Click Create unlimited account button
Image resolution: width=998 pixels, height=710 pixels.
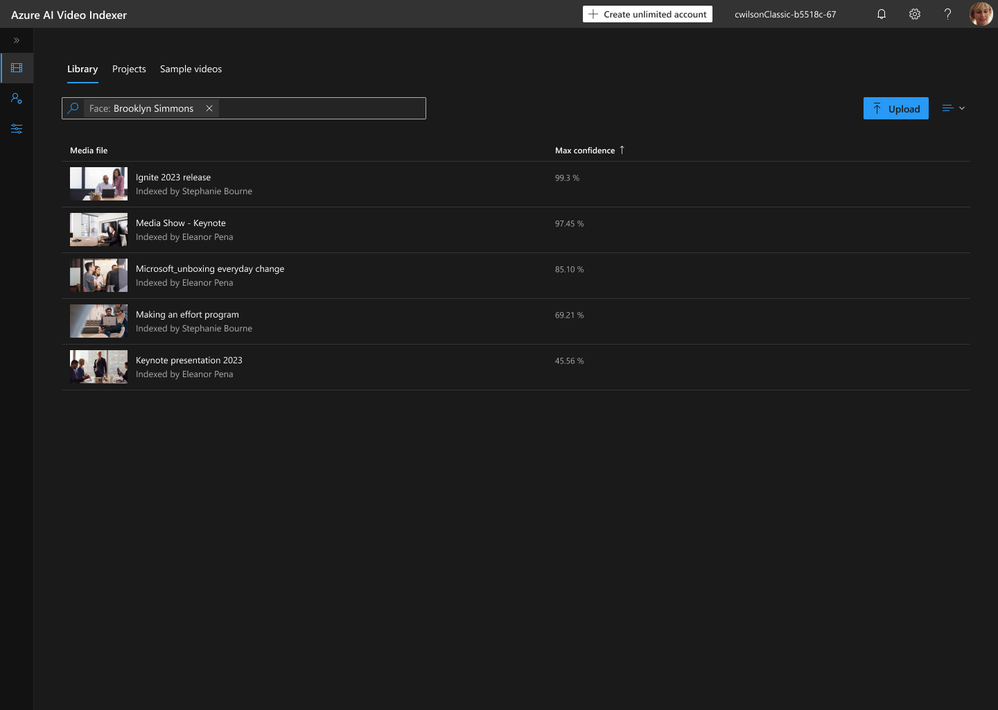647,14
